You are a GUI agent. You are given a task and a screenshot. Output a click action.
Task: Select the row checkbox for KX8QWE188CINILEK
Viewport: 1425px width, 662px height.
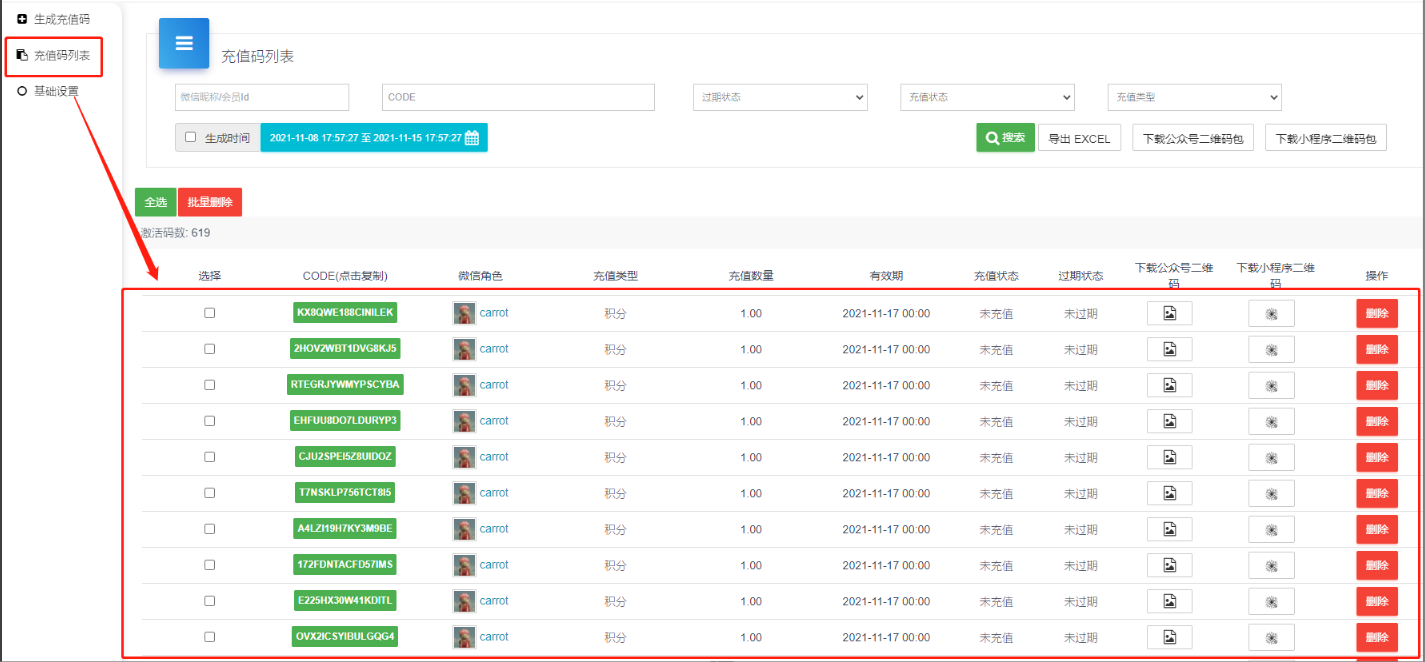click(209, 313)
